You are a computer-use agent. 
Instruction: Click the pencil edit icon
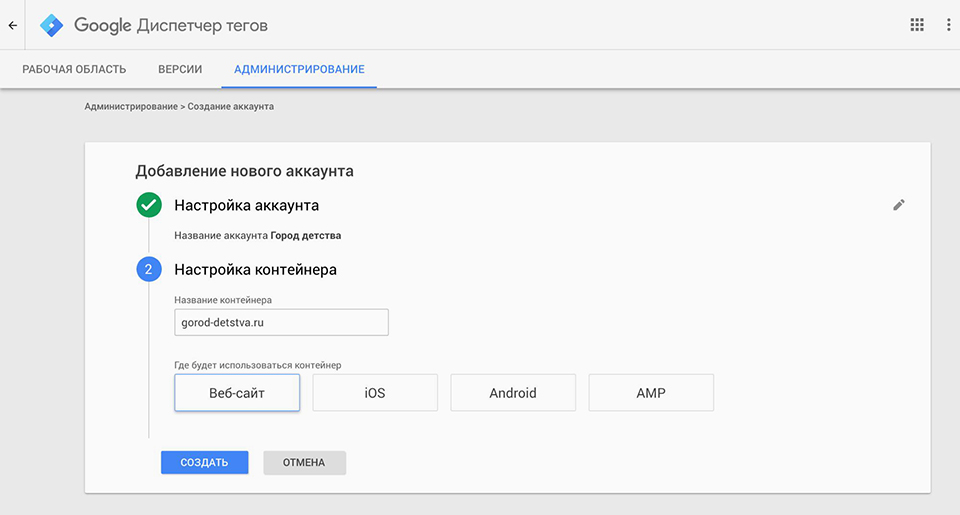[899, 205]
